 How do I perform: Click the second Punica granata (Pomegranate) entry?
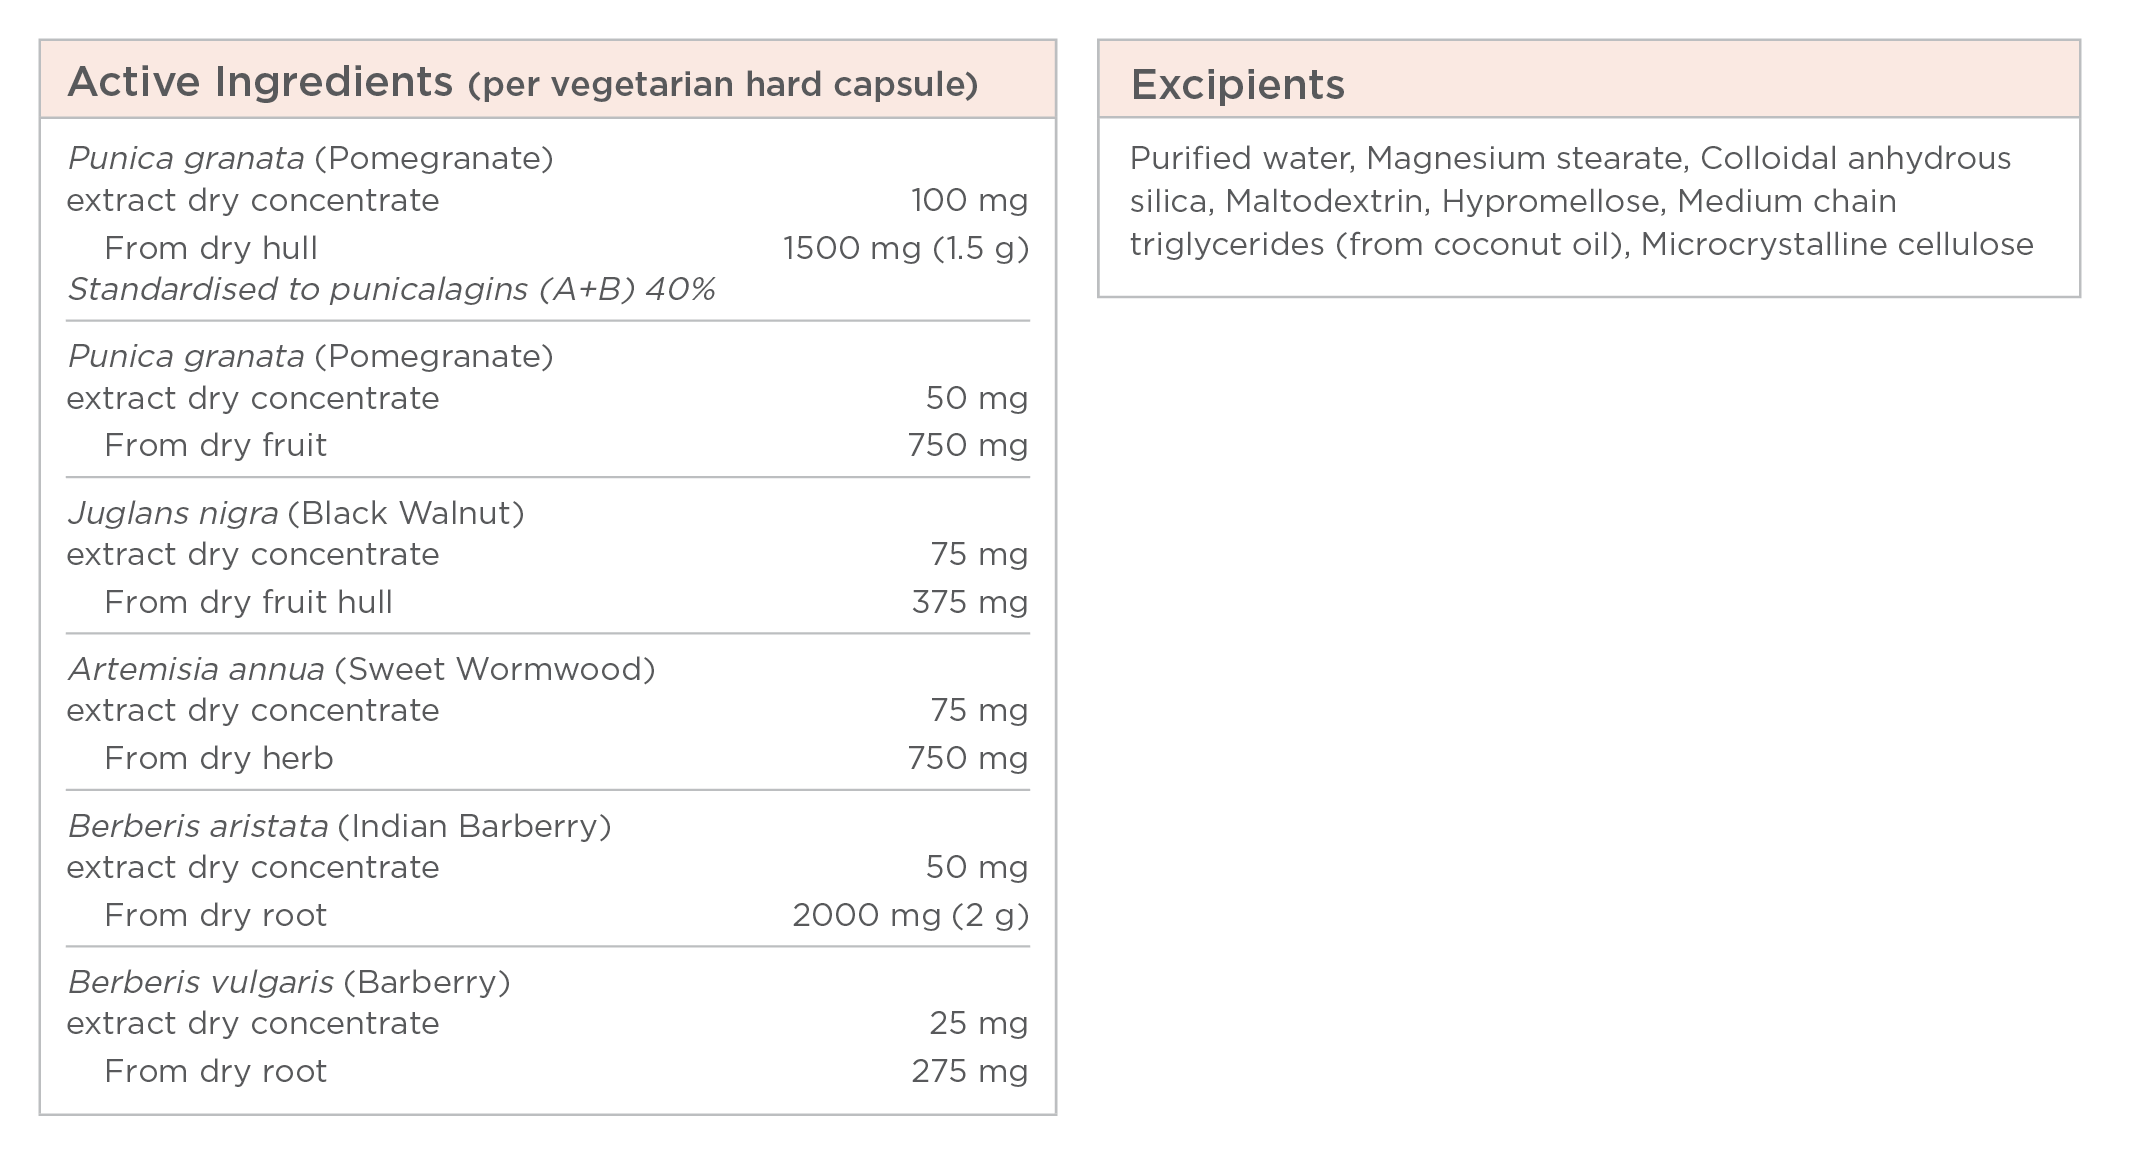point(310,356)
